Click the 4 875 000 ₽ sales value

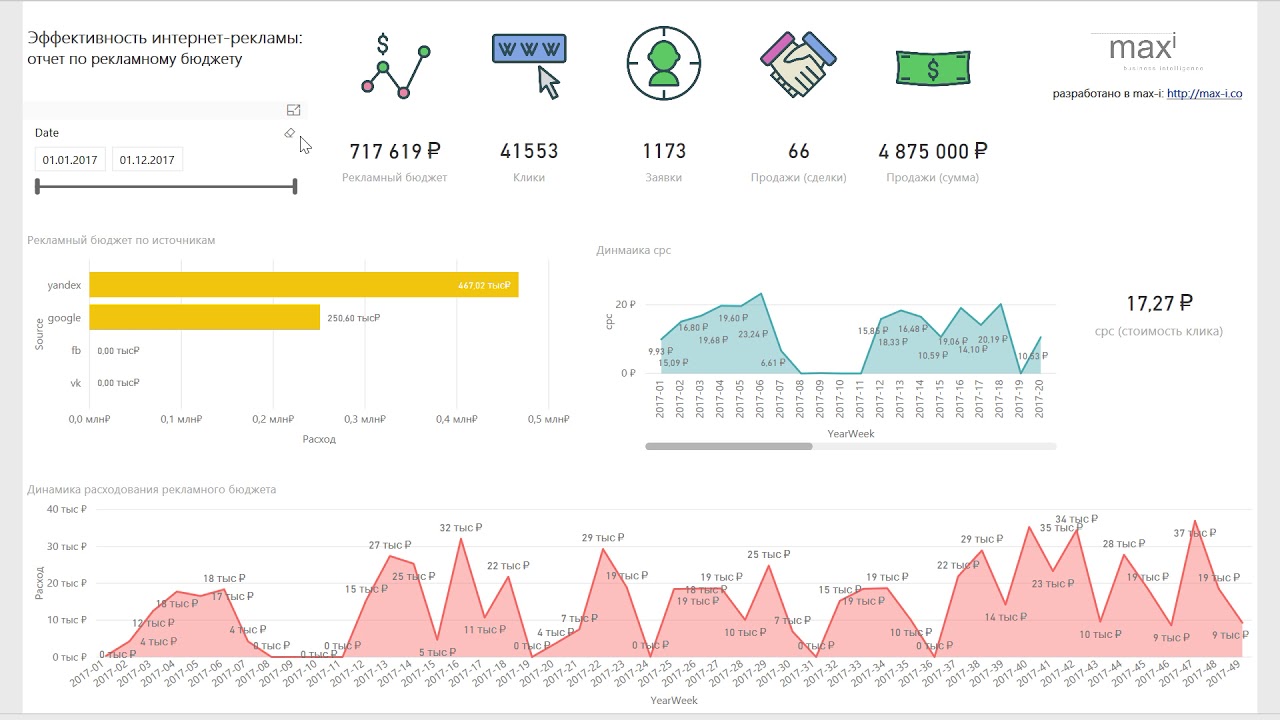[x=933, y=152]
